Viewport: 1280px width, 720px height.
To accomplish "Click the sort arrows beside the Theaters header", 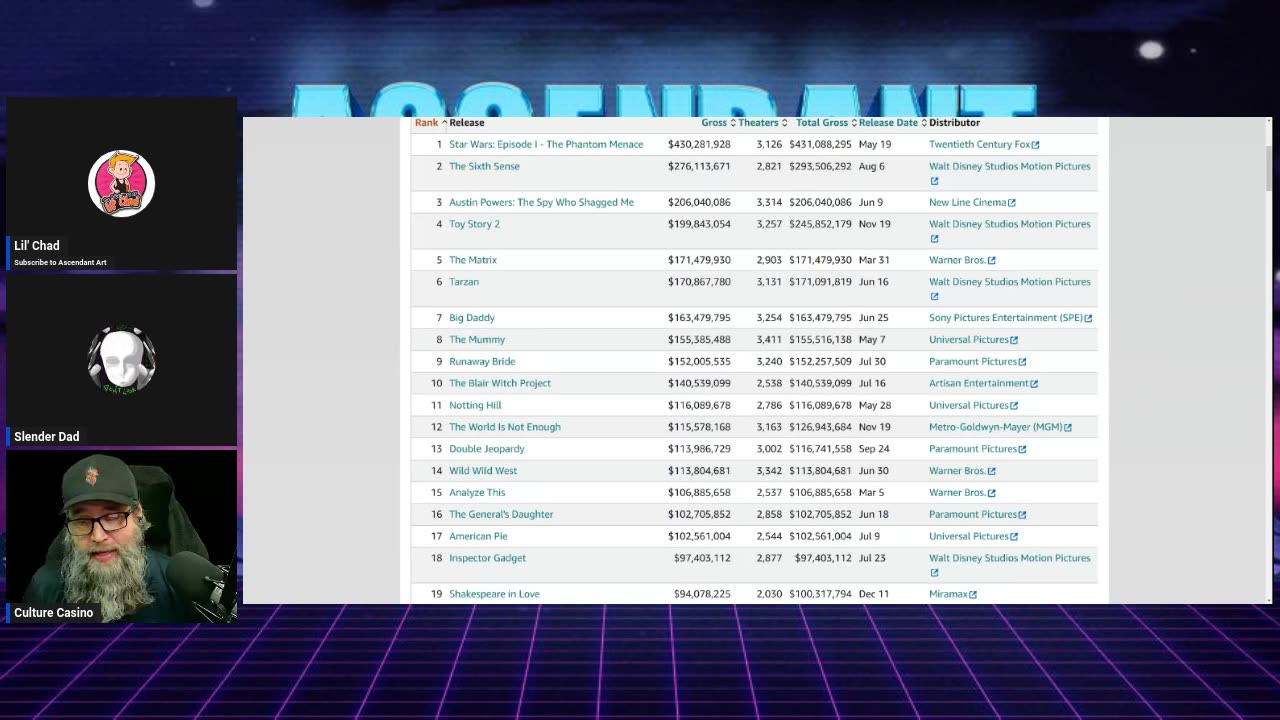I will click(x=784, y=123).
